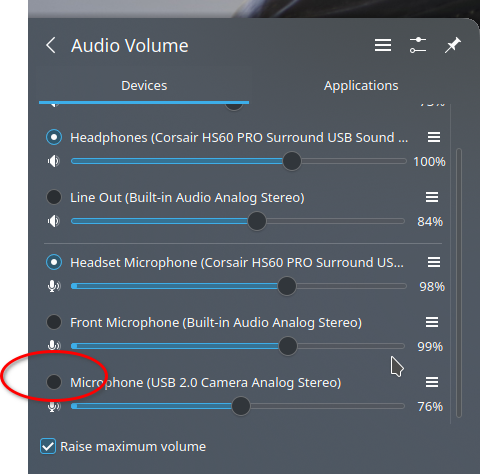Image resolution: width=480 pixels, height=474 pixels.
Task: Click the Line Out volume slider handle
Action: (257, 221)
